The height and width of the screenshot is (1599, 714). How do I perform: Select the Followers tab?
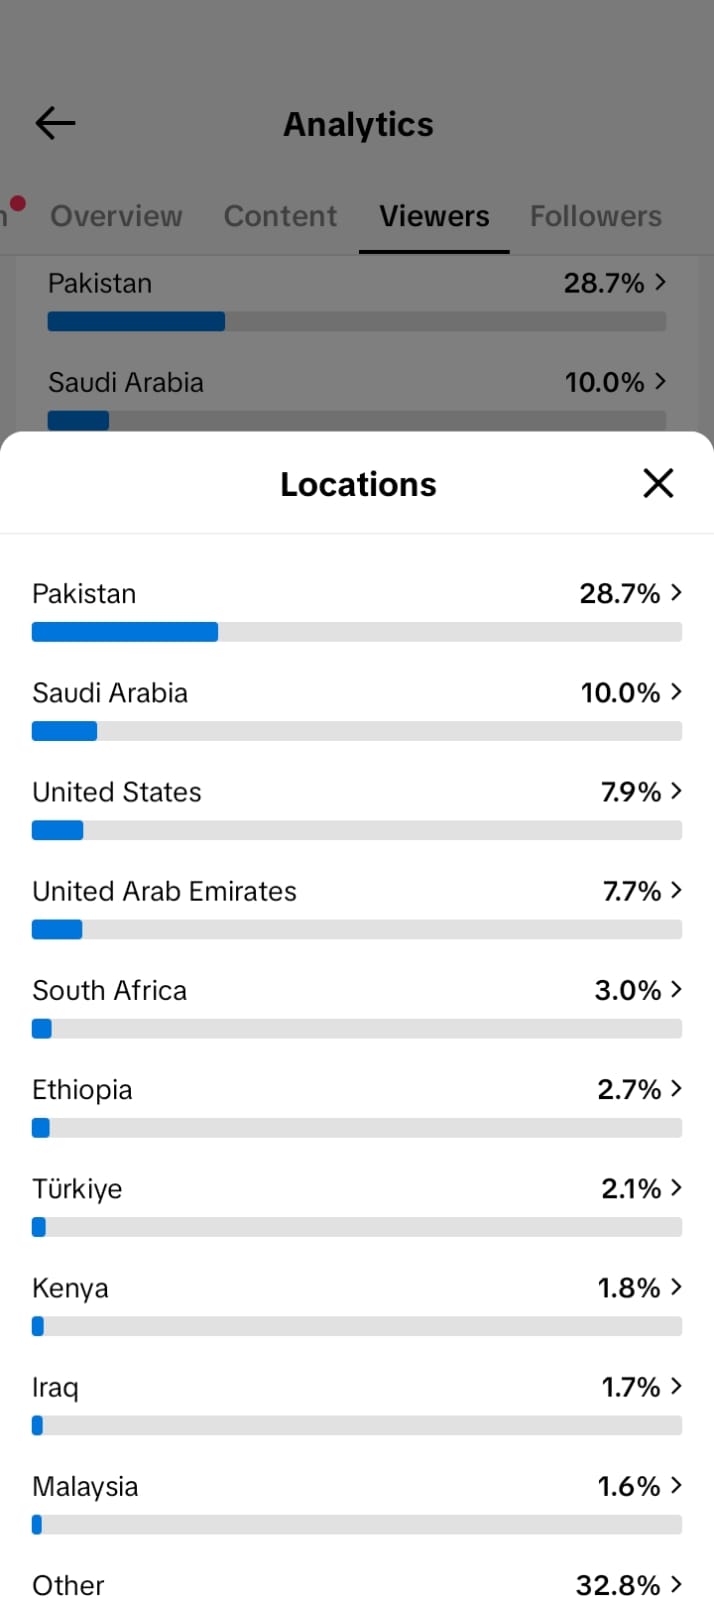pyautogui.click(x=596, y=216)
